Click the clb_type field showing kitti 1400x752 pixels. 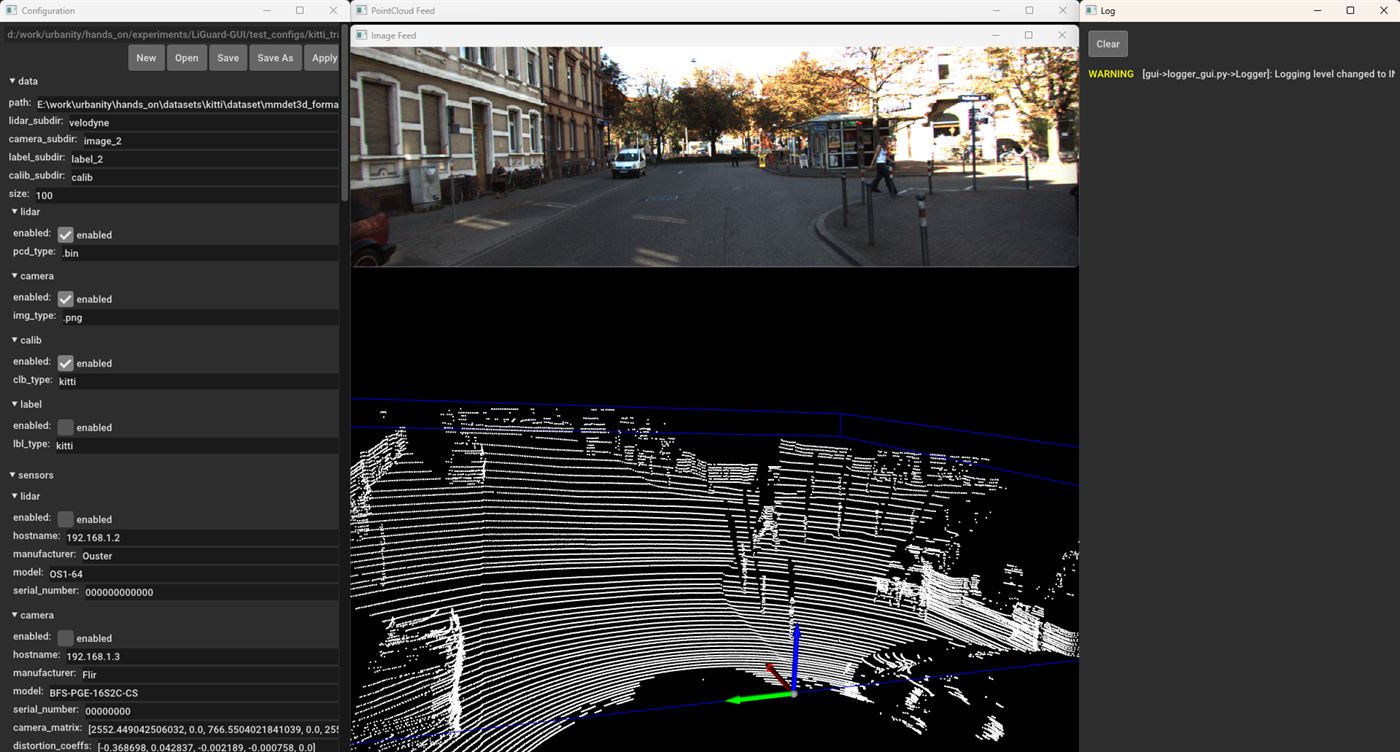point(197,381)
